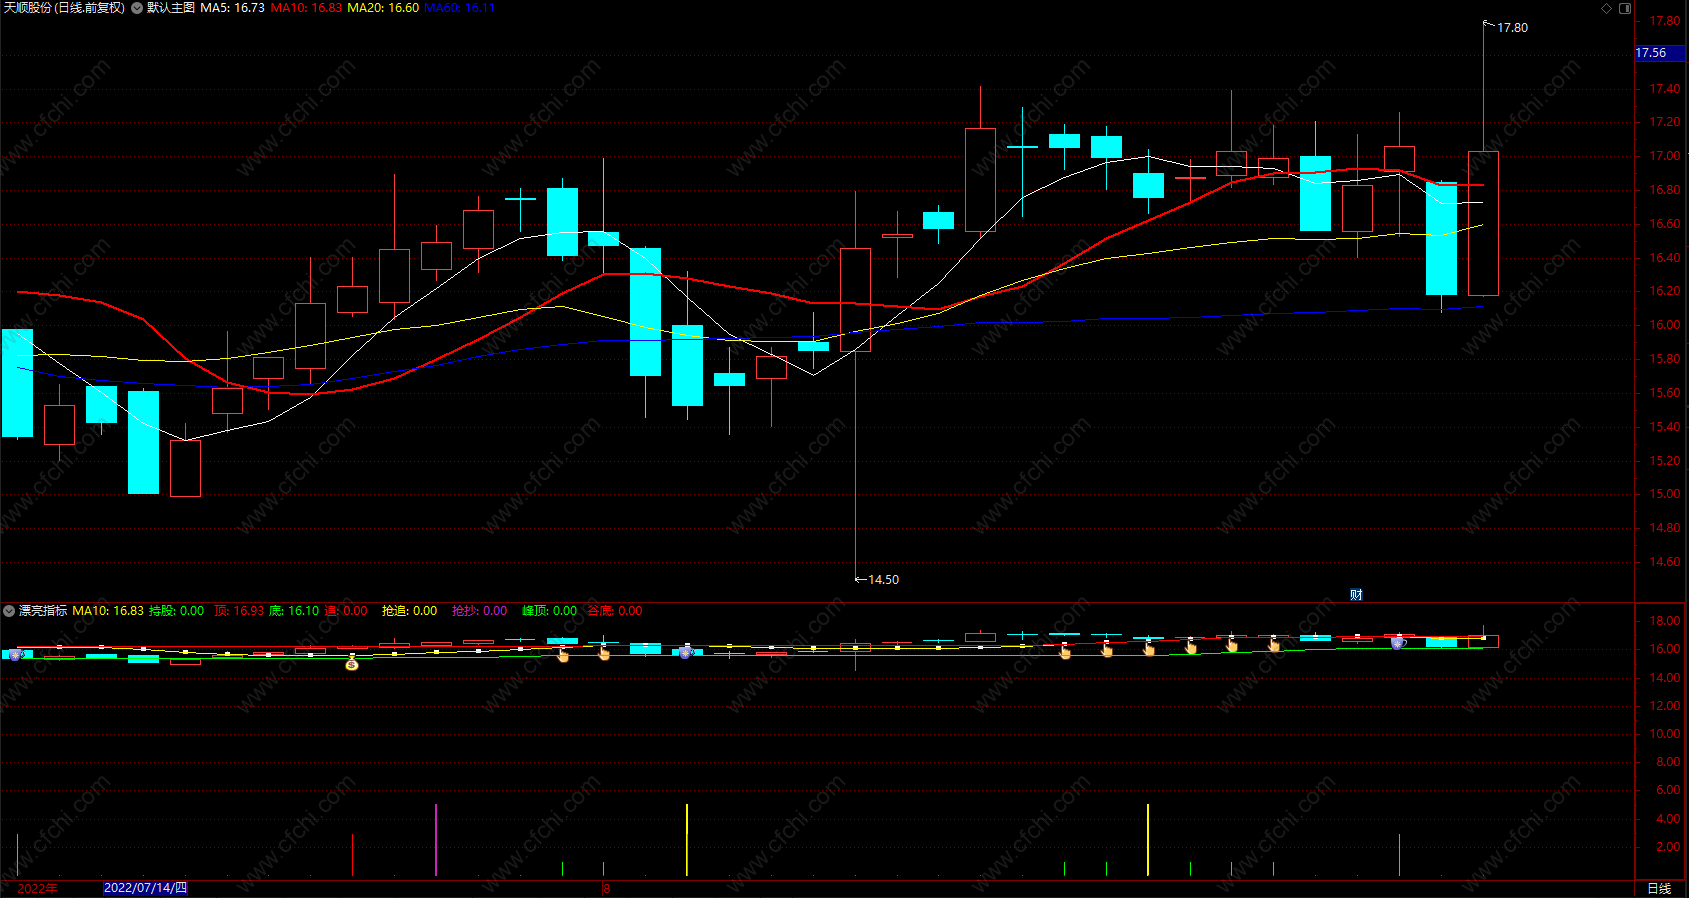
Task: Click the blue MA60: 16.11 label
Action: [459, 8]
